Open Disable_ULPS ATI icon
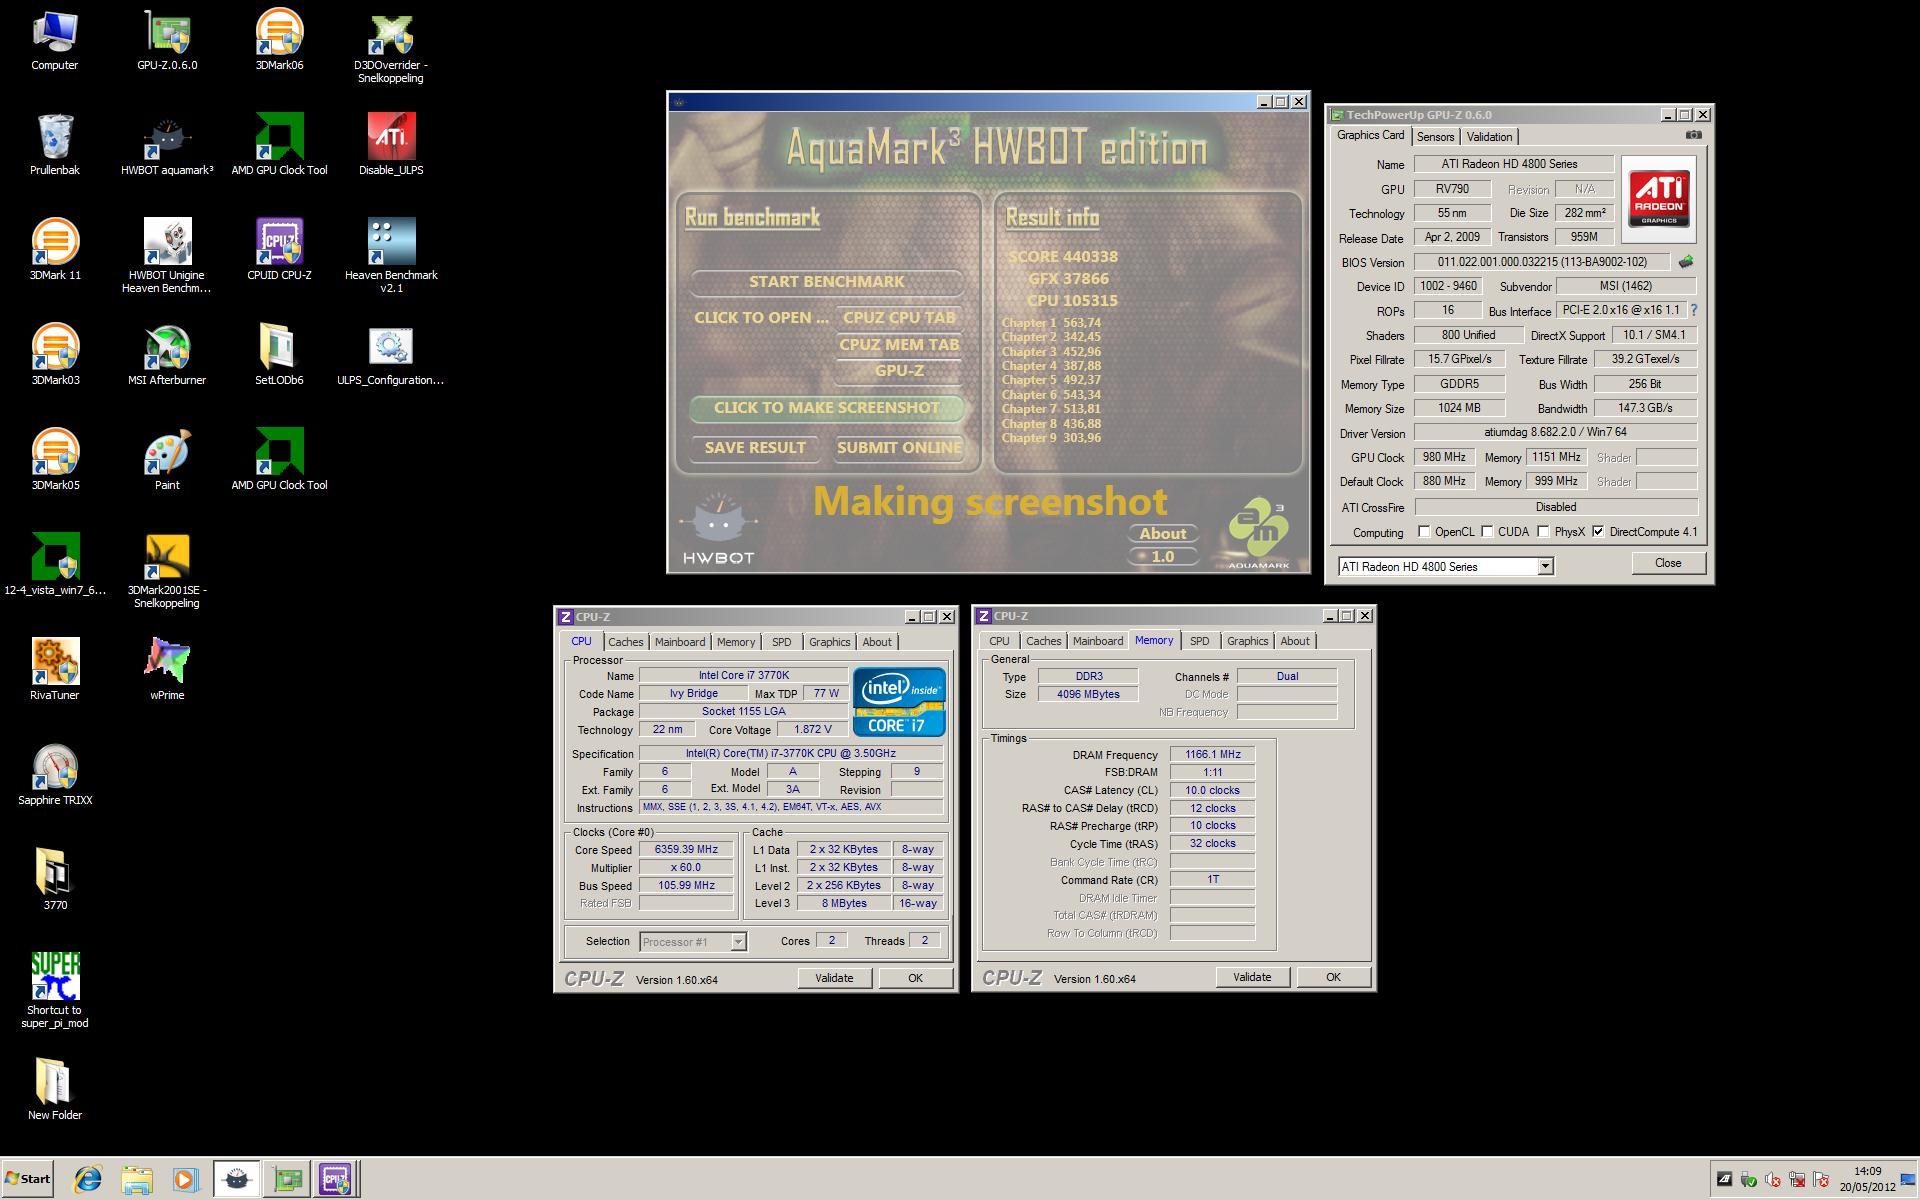 (391, 145)
